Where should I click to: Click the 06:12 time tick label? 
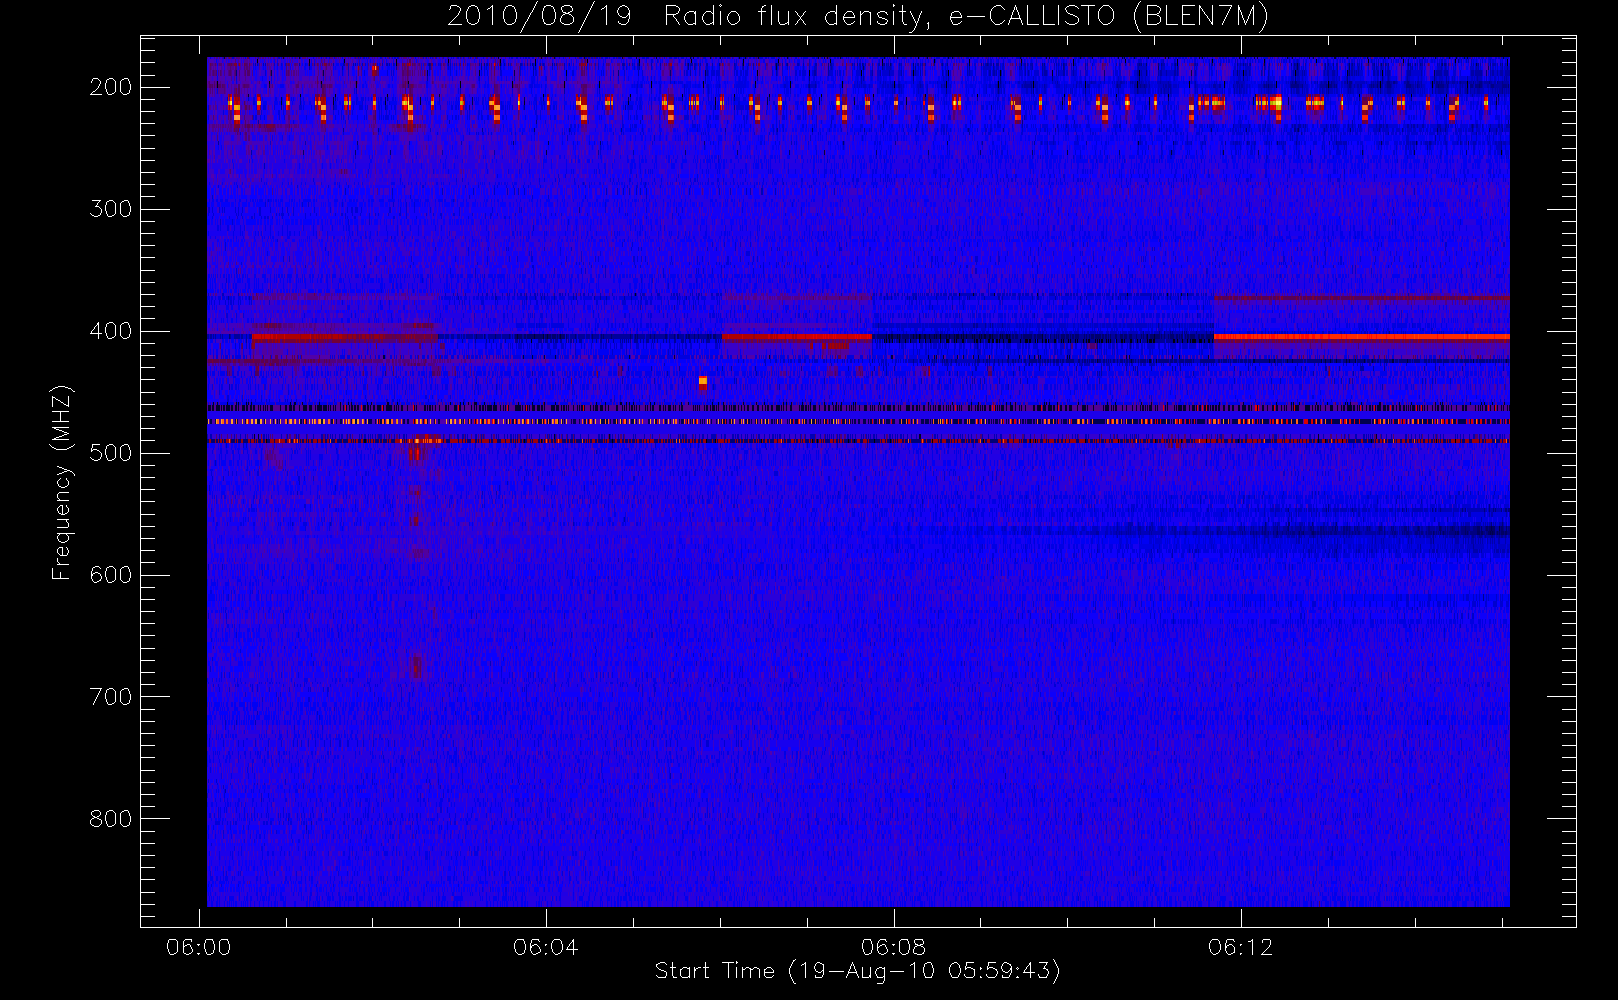[1240, 947]
